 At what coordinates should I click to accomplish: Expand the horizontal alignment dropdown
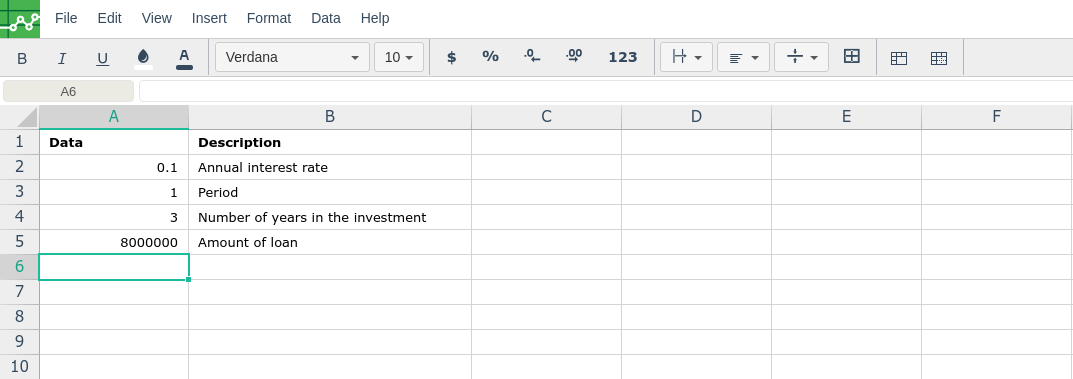point(743,57)
